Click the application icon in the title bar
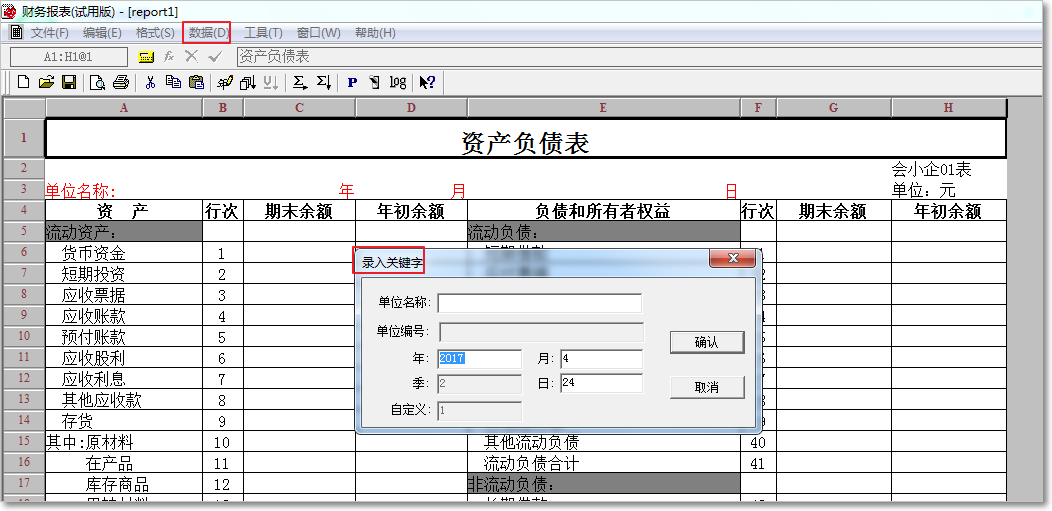The width and height of the screenshot is (1052, 511). tap(10, 11)
